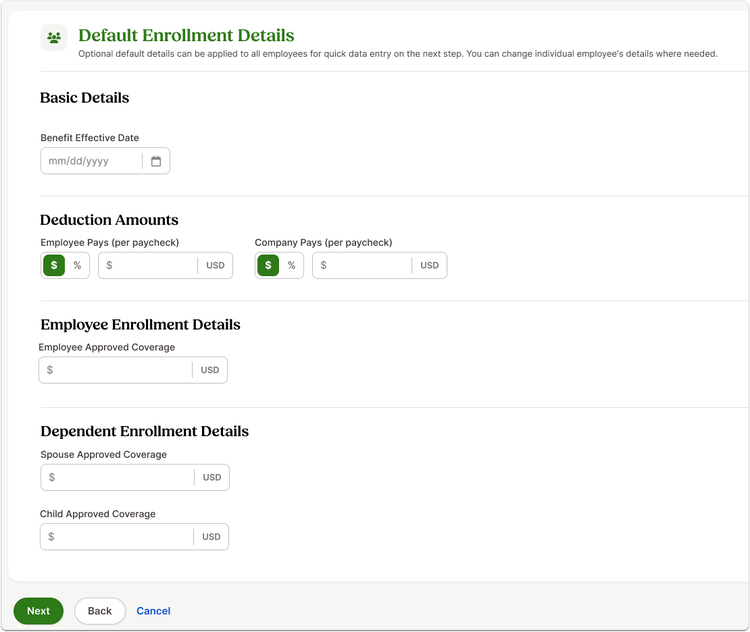Open the calendar date picker icon

[156, 161]
